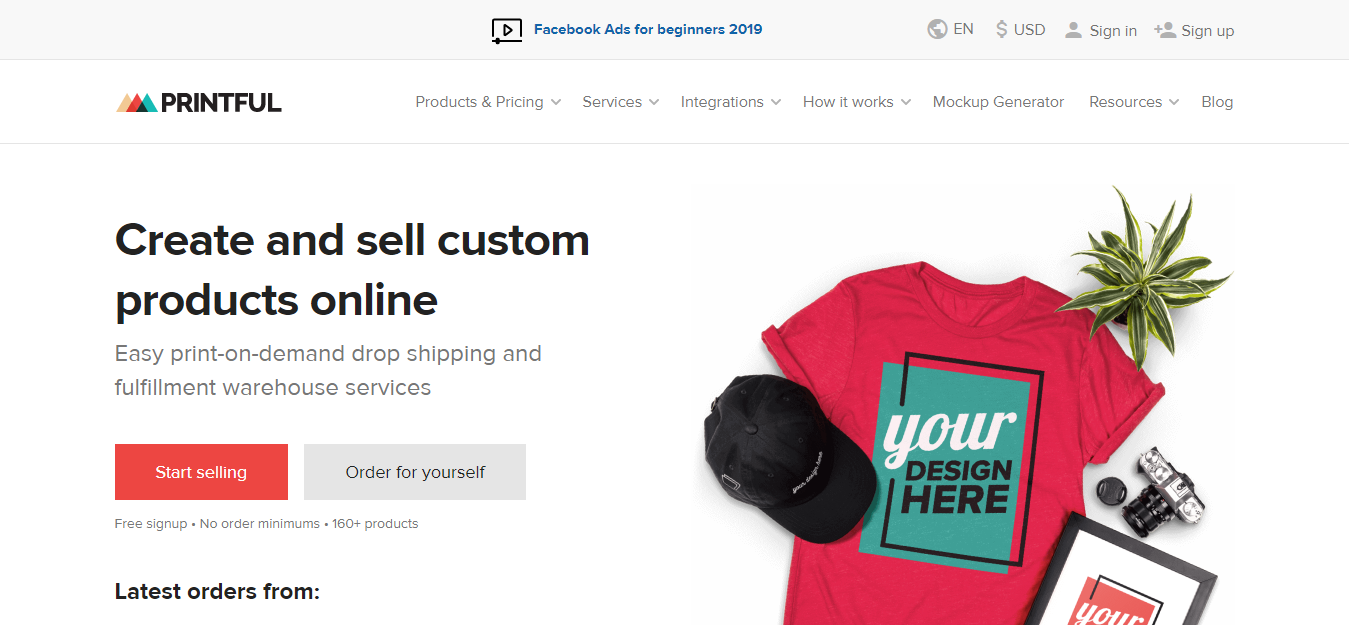Switch language to EN
Image resolution: width=1349 pixels, height=625 pixels.
(960, 29)
